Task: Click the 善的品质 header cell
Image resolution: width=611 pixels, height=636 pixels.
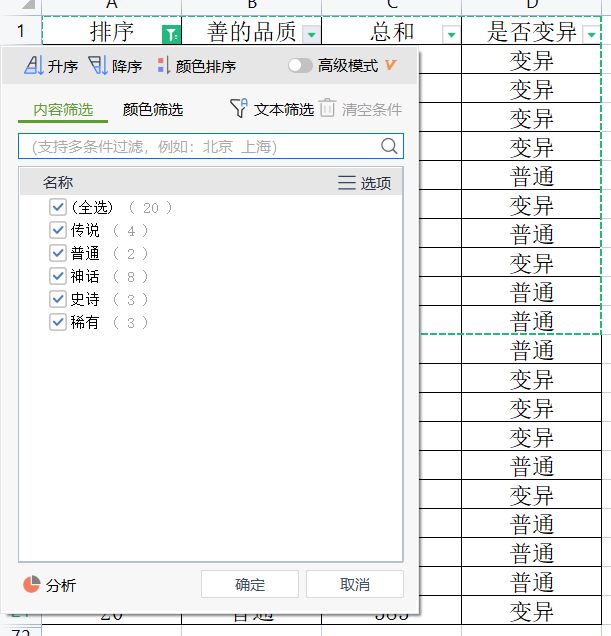Action: pyautogui.click(x=252, y=31)
